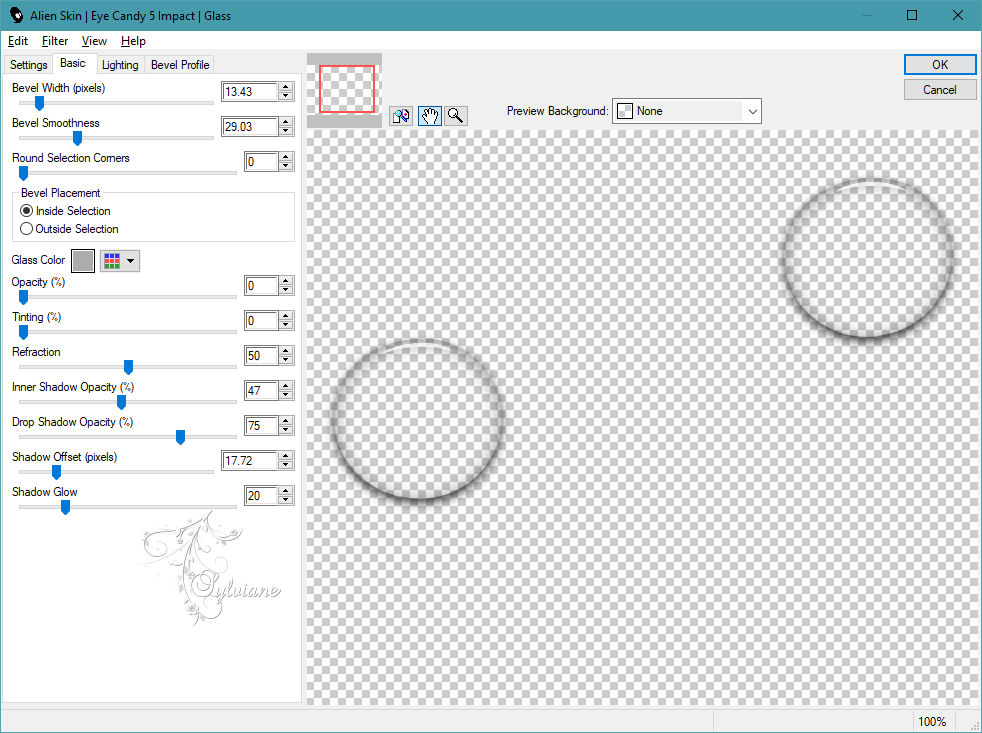Click the navigator thumbnail red box

pyautogui.click(x=347, y=89)
